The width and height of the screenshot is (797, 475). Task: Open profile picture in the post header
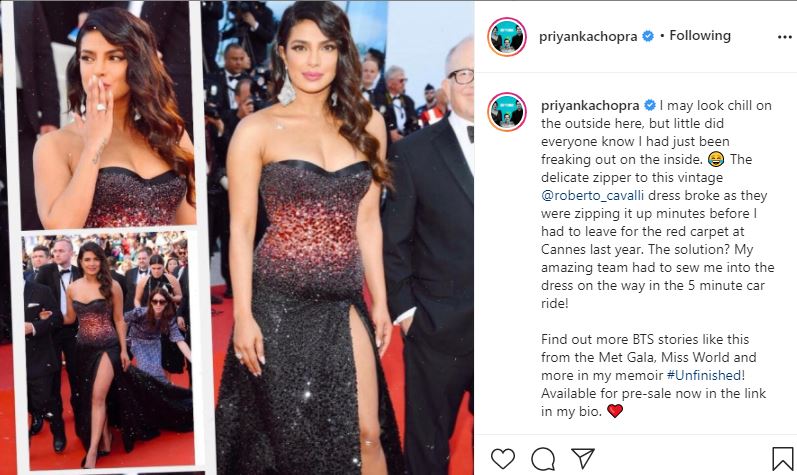click(506, 37)
